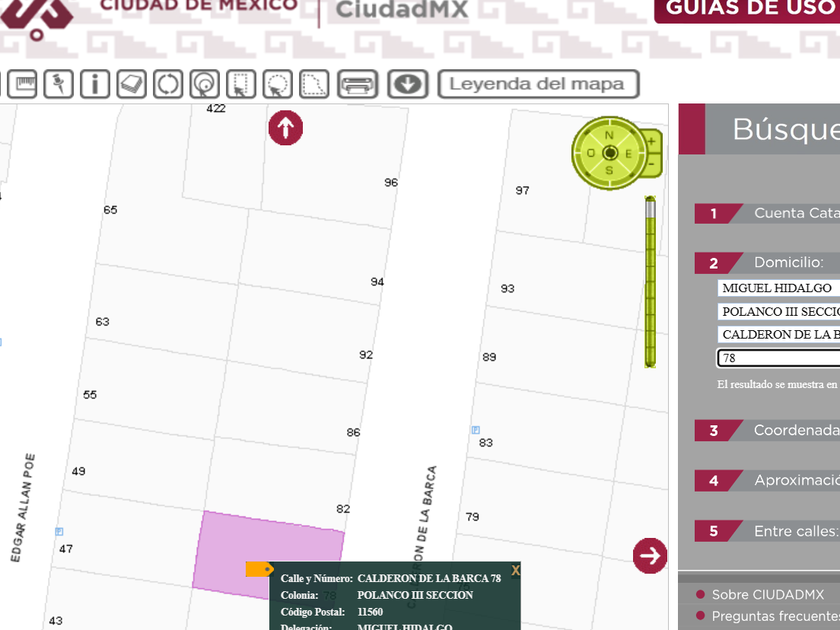Select the ruler measurement tool
The width and height of the screenshot is (840, 630).
(x=22, y=84)
